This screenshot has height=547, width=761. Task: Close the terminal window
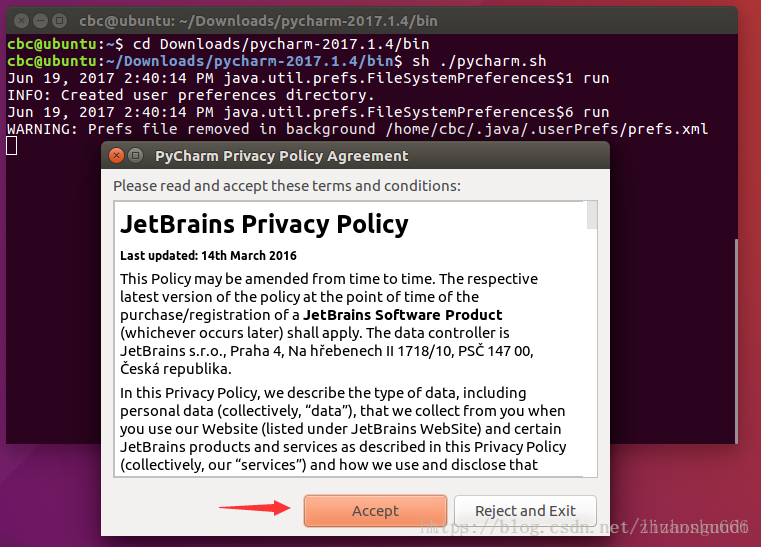(21, 21)
